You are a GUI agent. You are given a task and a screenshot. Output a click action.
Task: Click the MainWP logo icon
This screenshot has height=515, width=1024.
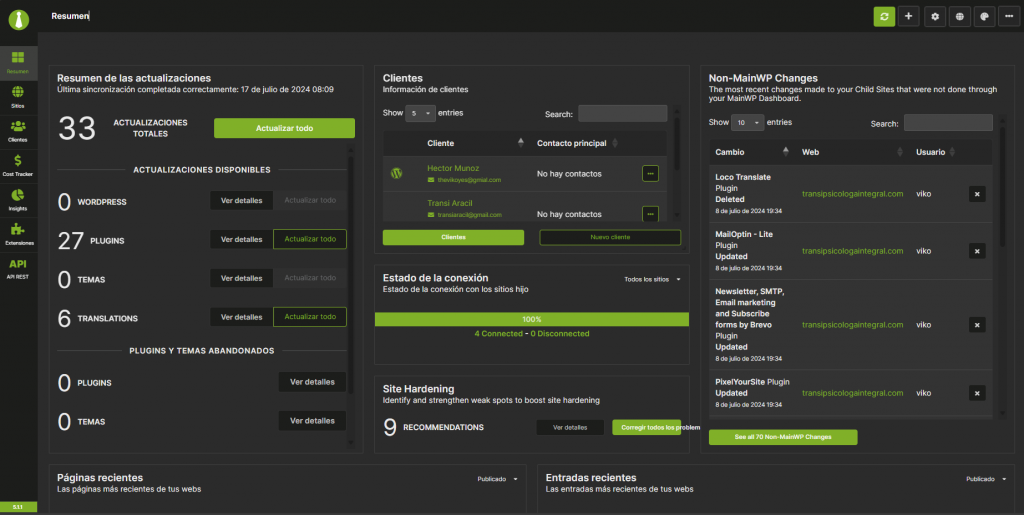(x=19, y=19)
